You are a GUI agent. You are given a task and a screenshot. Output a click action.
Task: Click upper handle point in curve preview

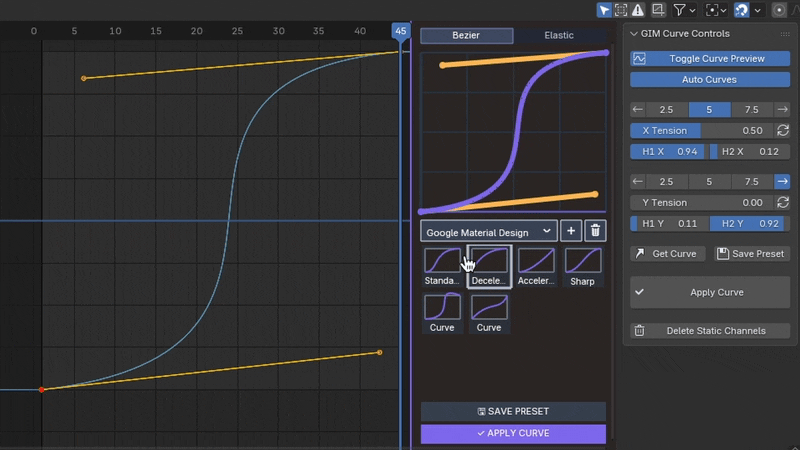tap(442, 65)
